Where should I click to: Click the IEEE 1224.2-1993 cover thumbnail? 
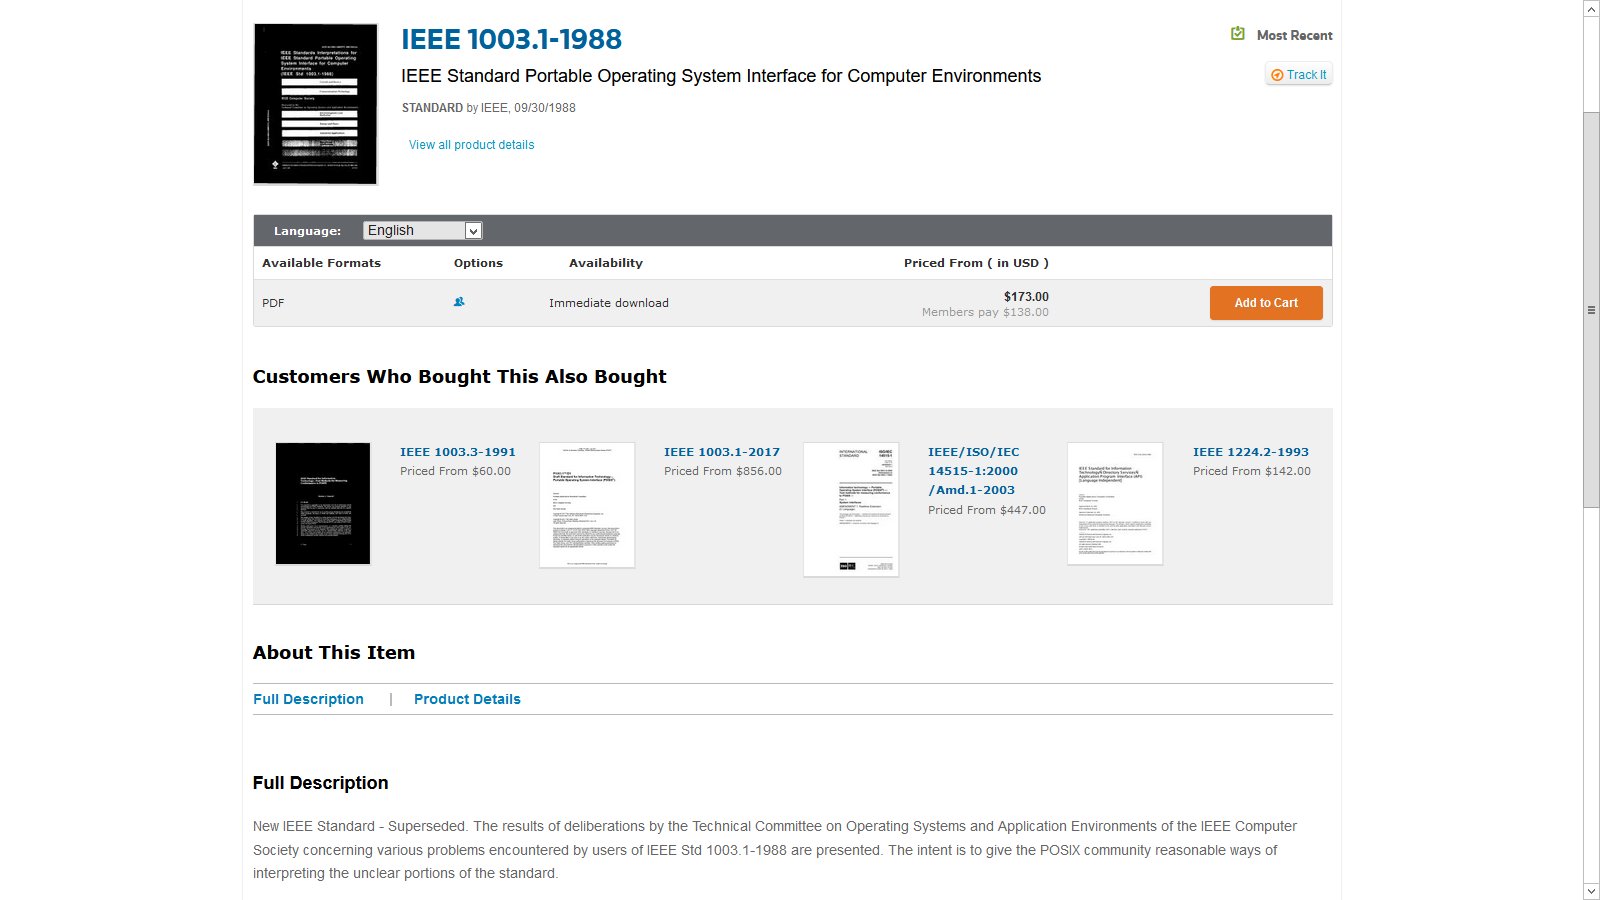(x=1115, y=503)
